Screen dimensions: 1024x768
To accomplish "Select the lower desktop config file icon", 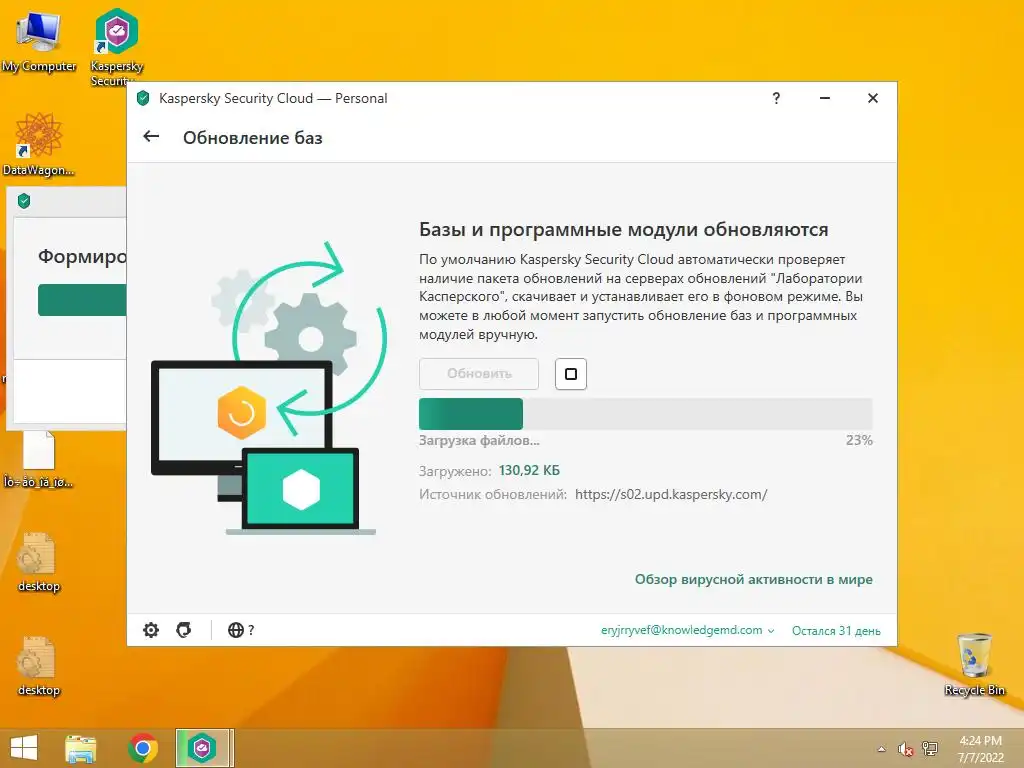I will point(39,665).
